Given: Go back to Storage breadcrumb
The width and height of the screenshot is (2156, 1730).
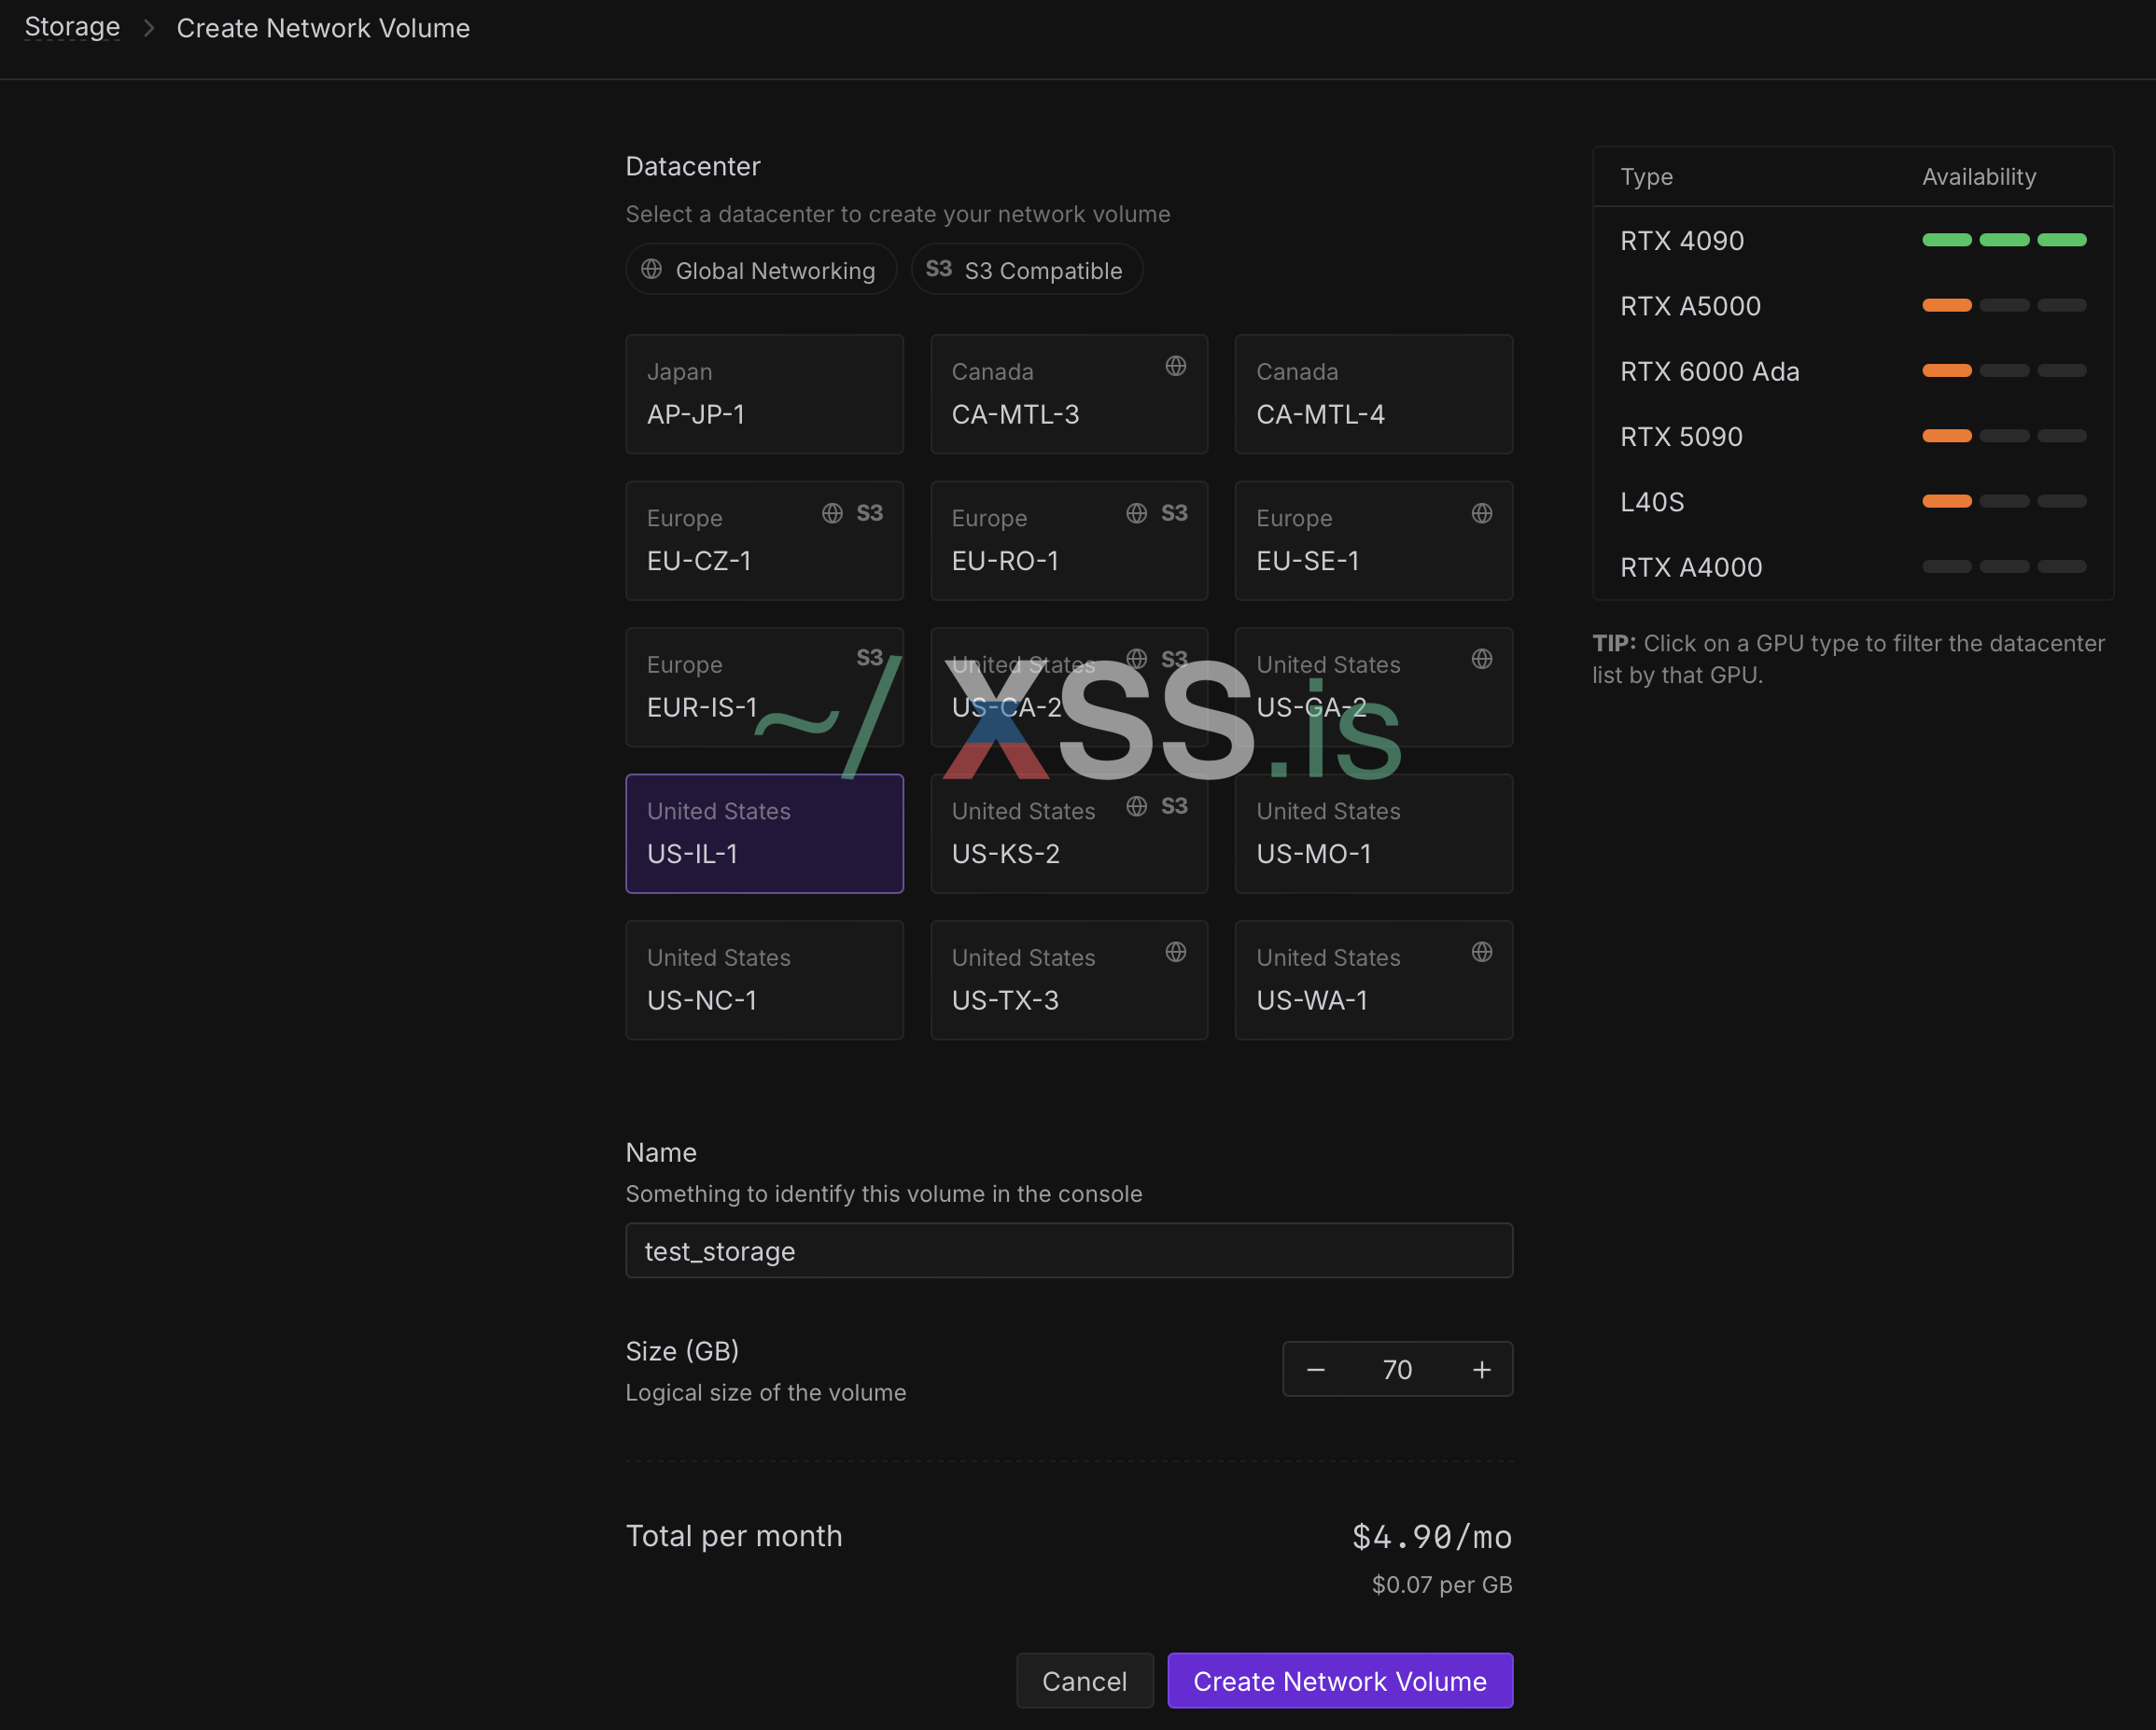Looking at the screenshot, I should [72, 27].
